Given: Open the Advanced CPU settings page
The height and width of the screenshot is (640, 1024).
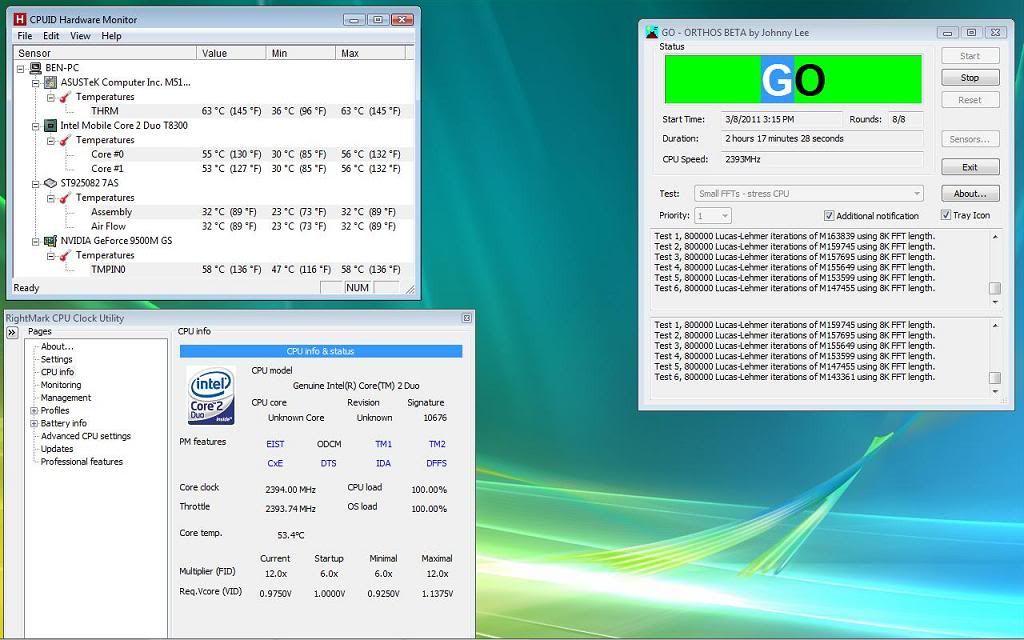Looking at the screenshot, I should click(x=86, y=436).
